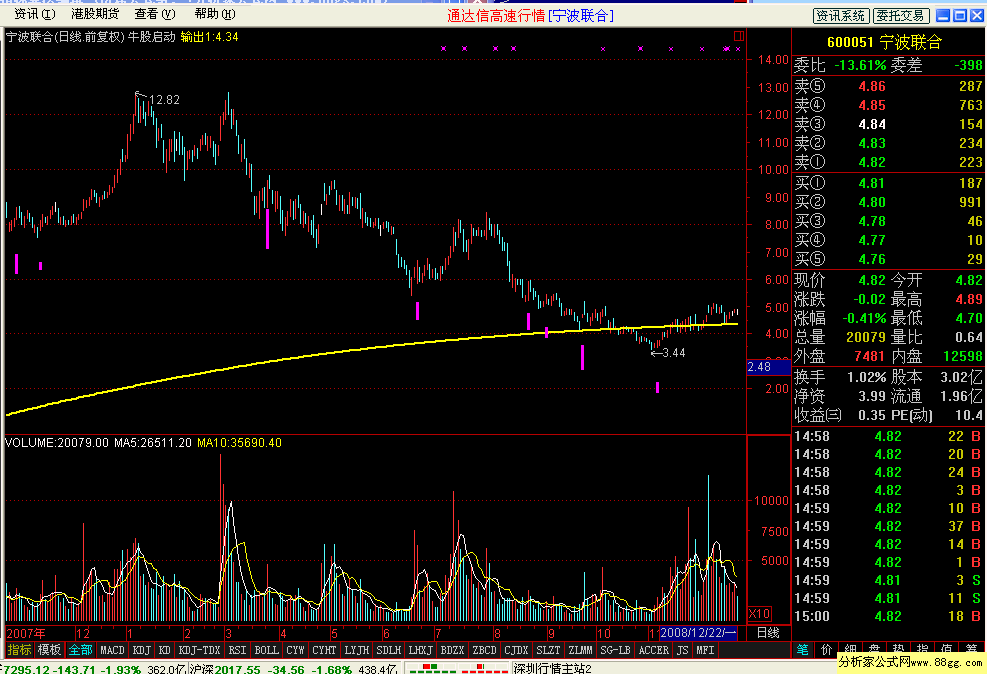Click the 3.44 low price label

(674, 353)
